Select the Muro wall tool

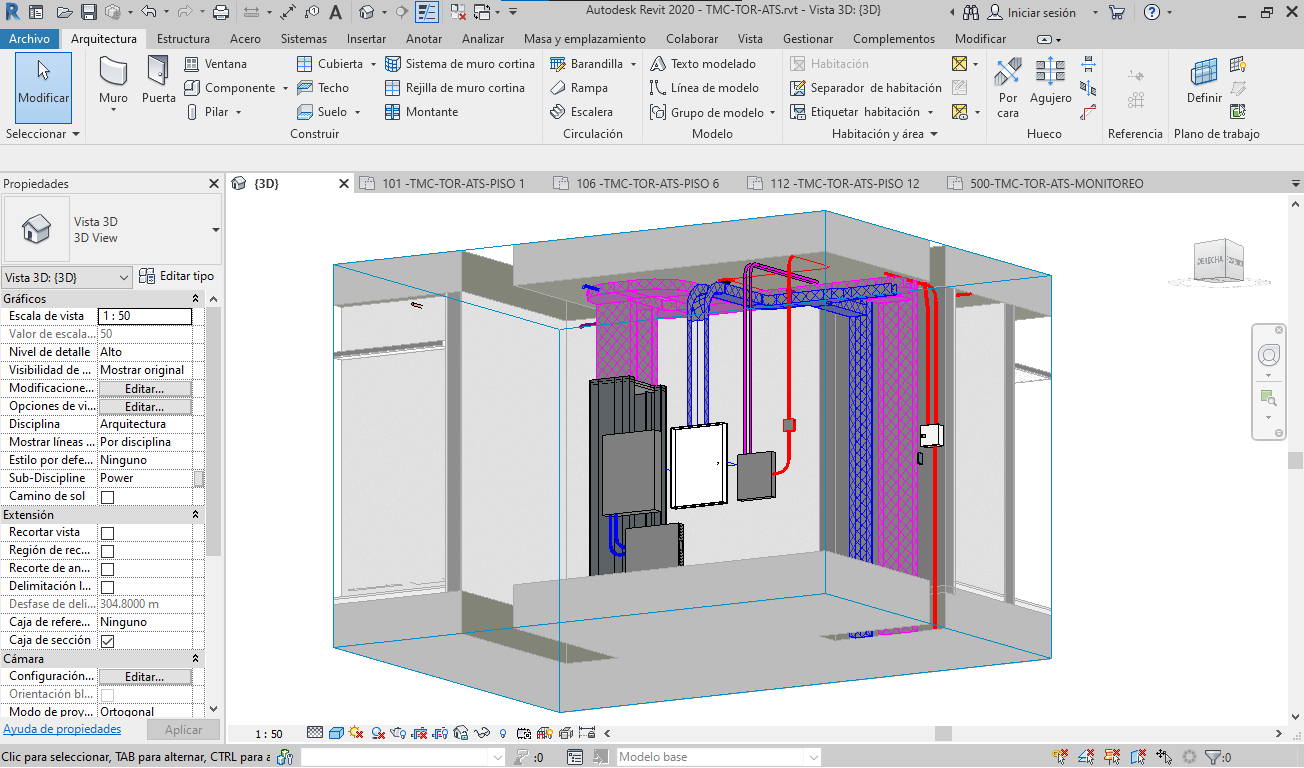113,81
